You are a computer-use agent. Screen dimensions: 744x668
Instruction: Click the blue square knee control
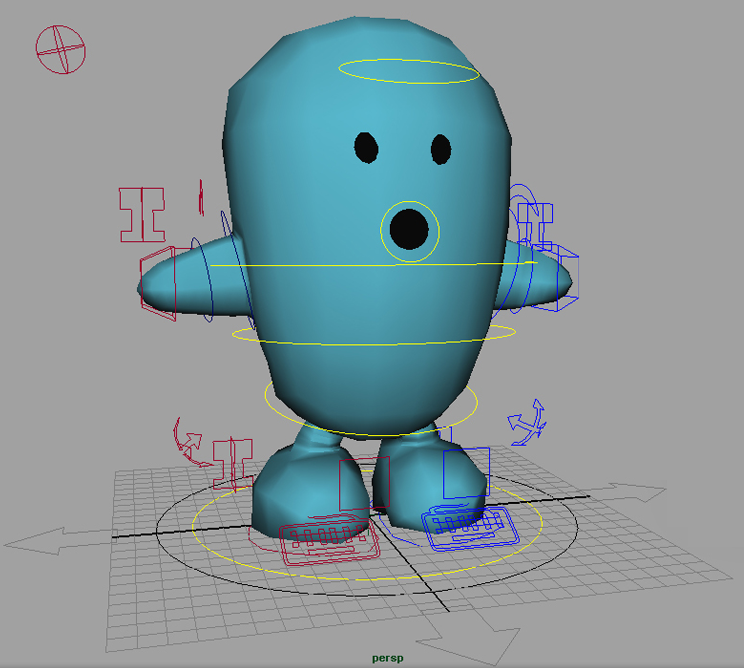(467, 474)
